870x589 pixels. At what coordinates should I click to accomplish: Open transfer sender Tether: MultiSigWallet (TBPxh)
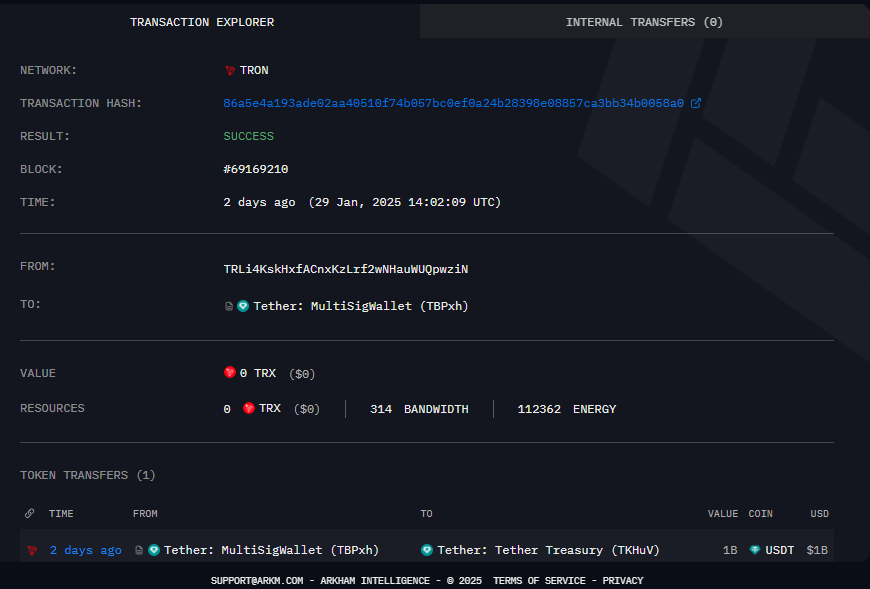point(271,550)
